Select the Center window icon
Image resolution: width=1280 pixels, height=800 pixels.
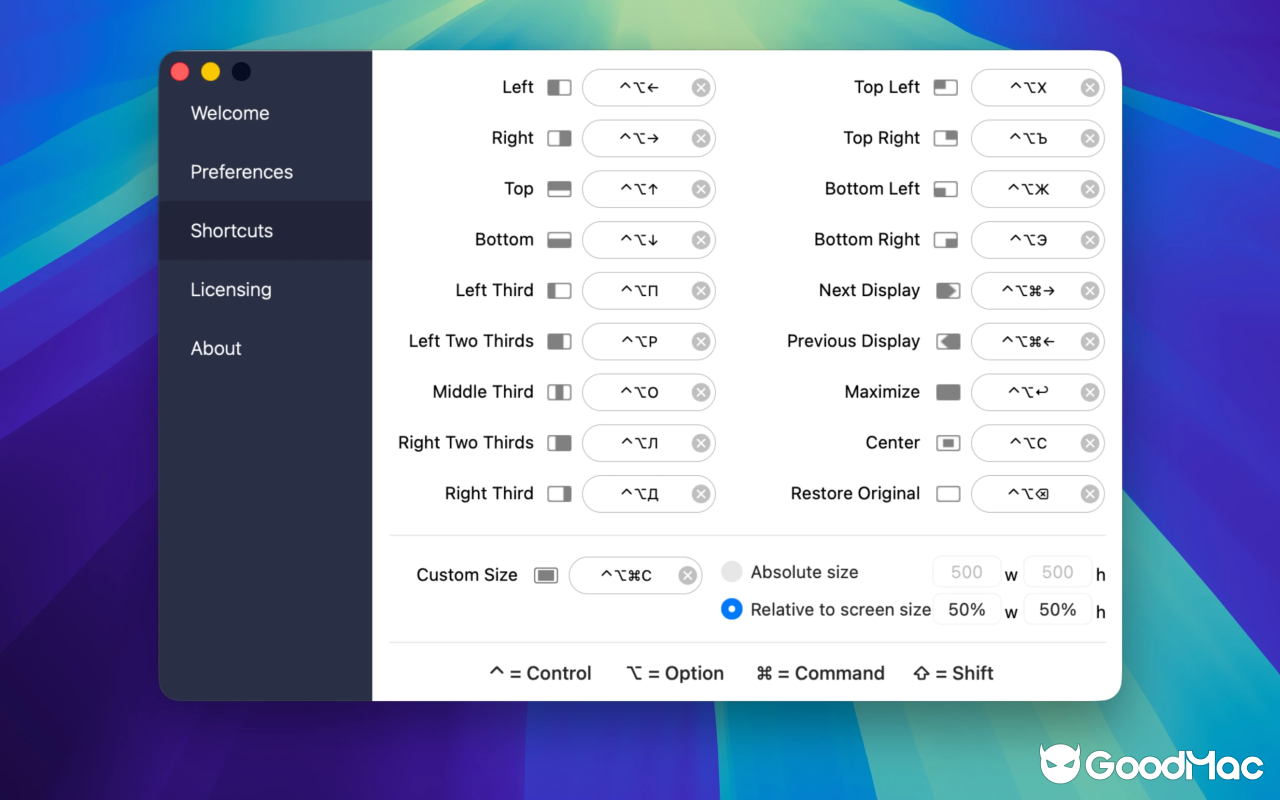point(945,443)
